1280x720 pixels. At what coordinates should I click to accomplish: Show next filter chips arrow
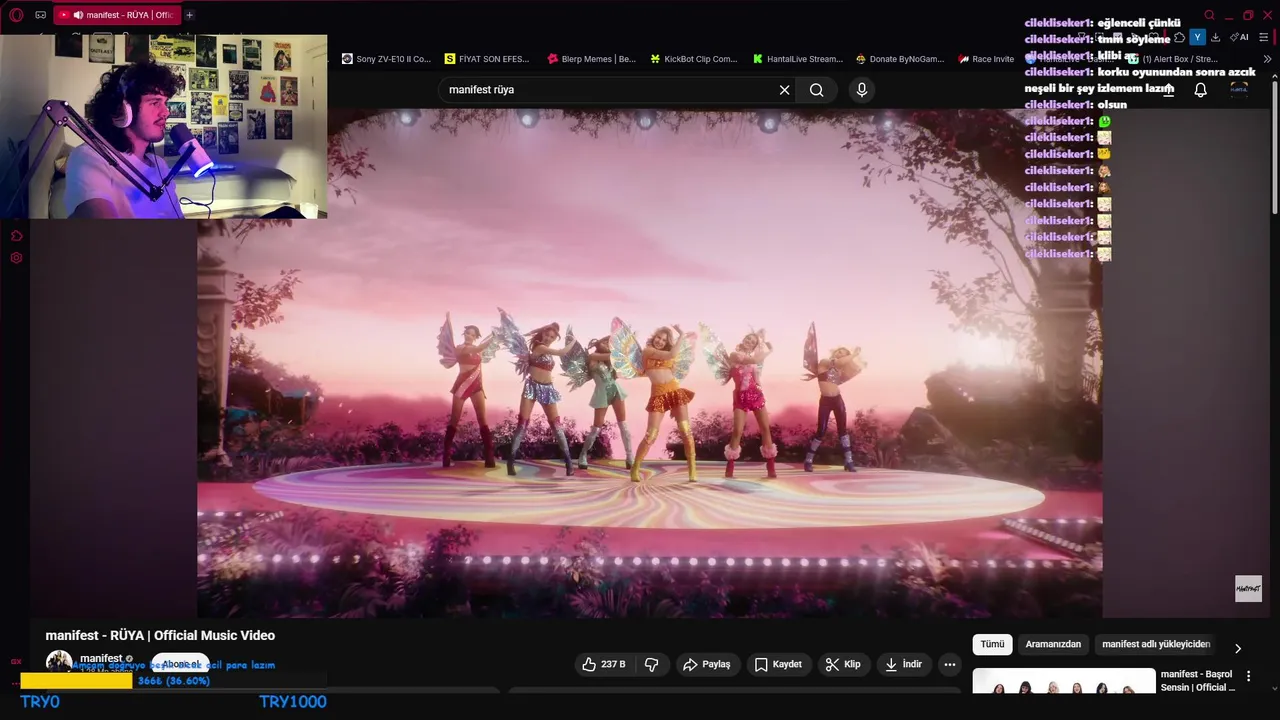[1237, 648]
